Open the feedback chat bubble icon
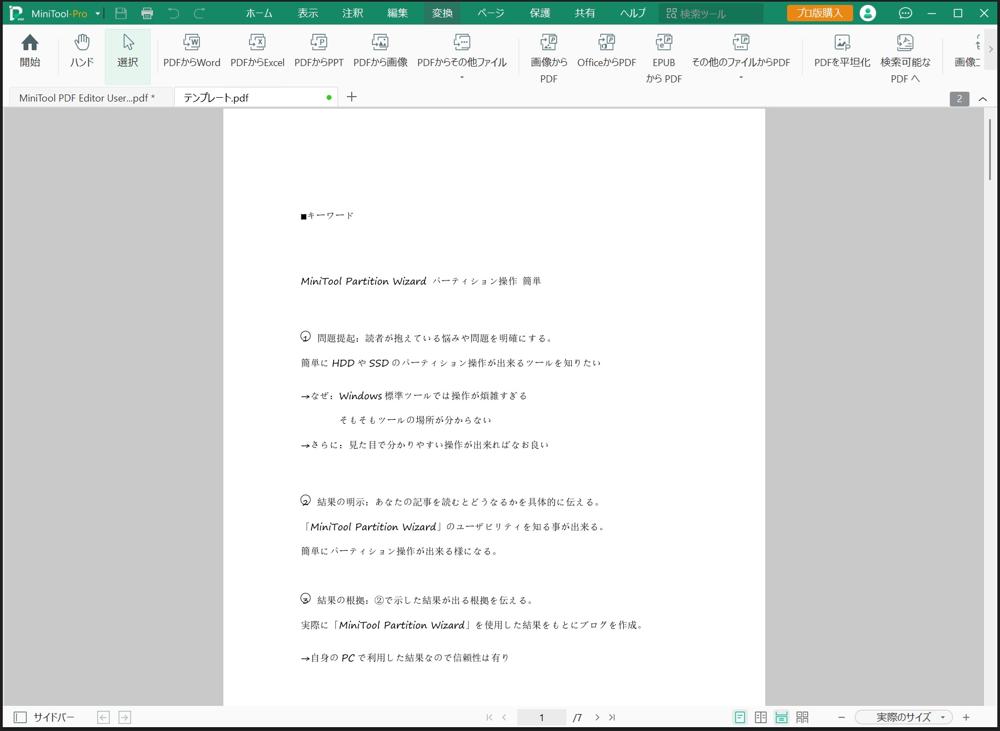1000x731 pixels. [x=905, y=13]
